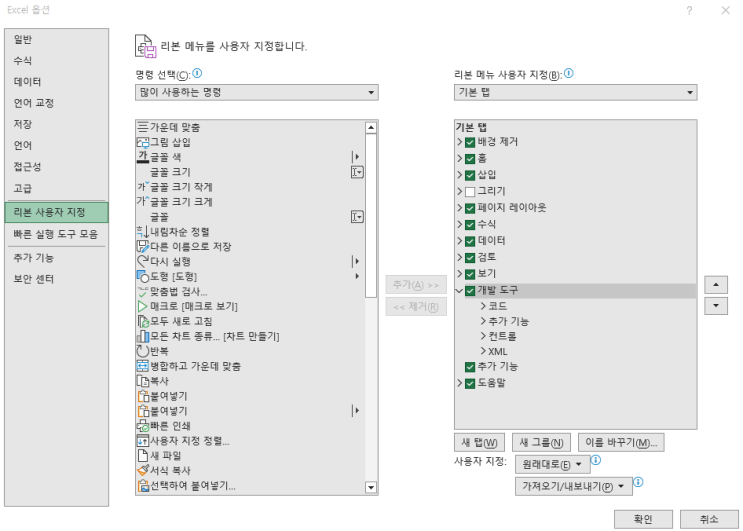Collapse the 개발 도구 tree node
Viewport: 743px width, 531px height.
pyautogui.click(x=459, y=290)
